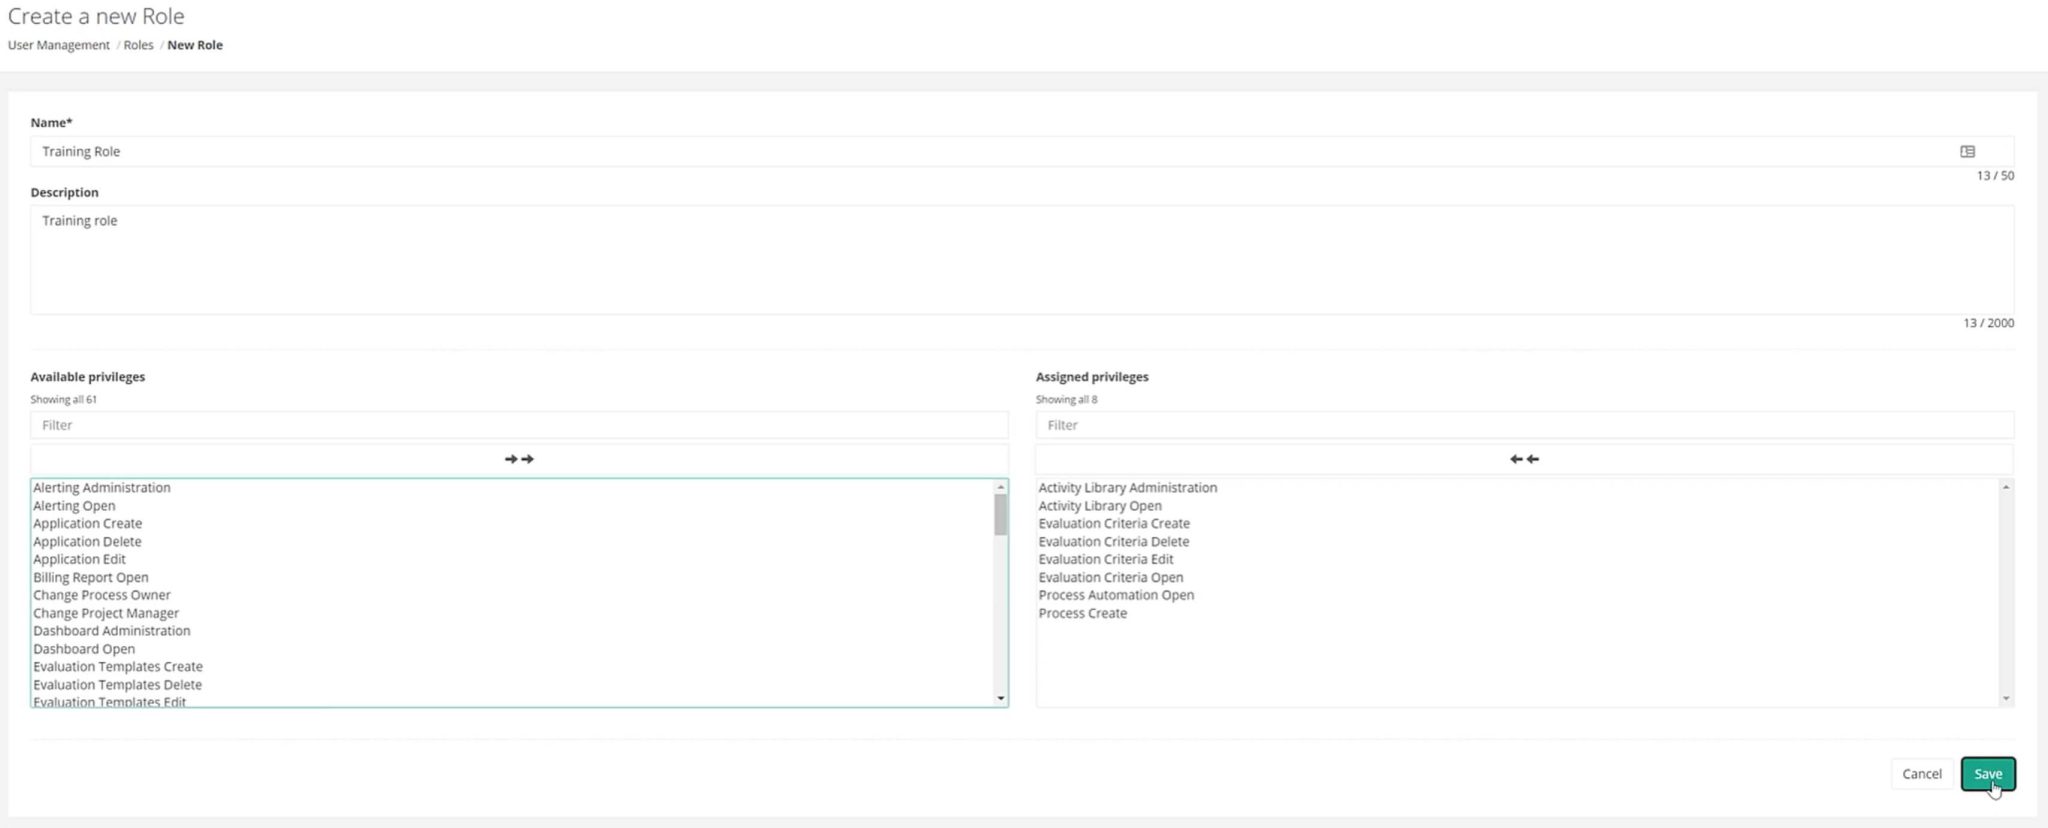
Task: Select Dashboard Open privilege
Action: click(84, 649)
